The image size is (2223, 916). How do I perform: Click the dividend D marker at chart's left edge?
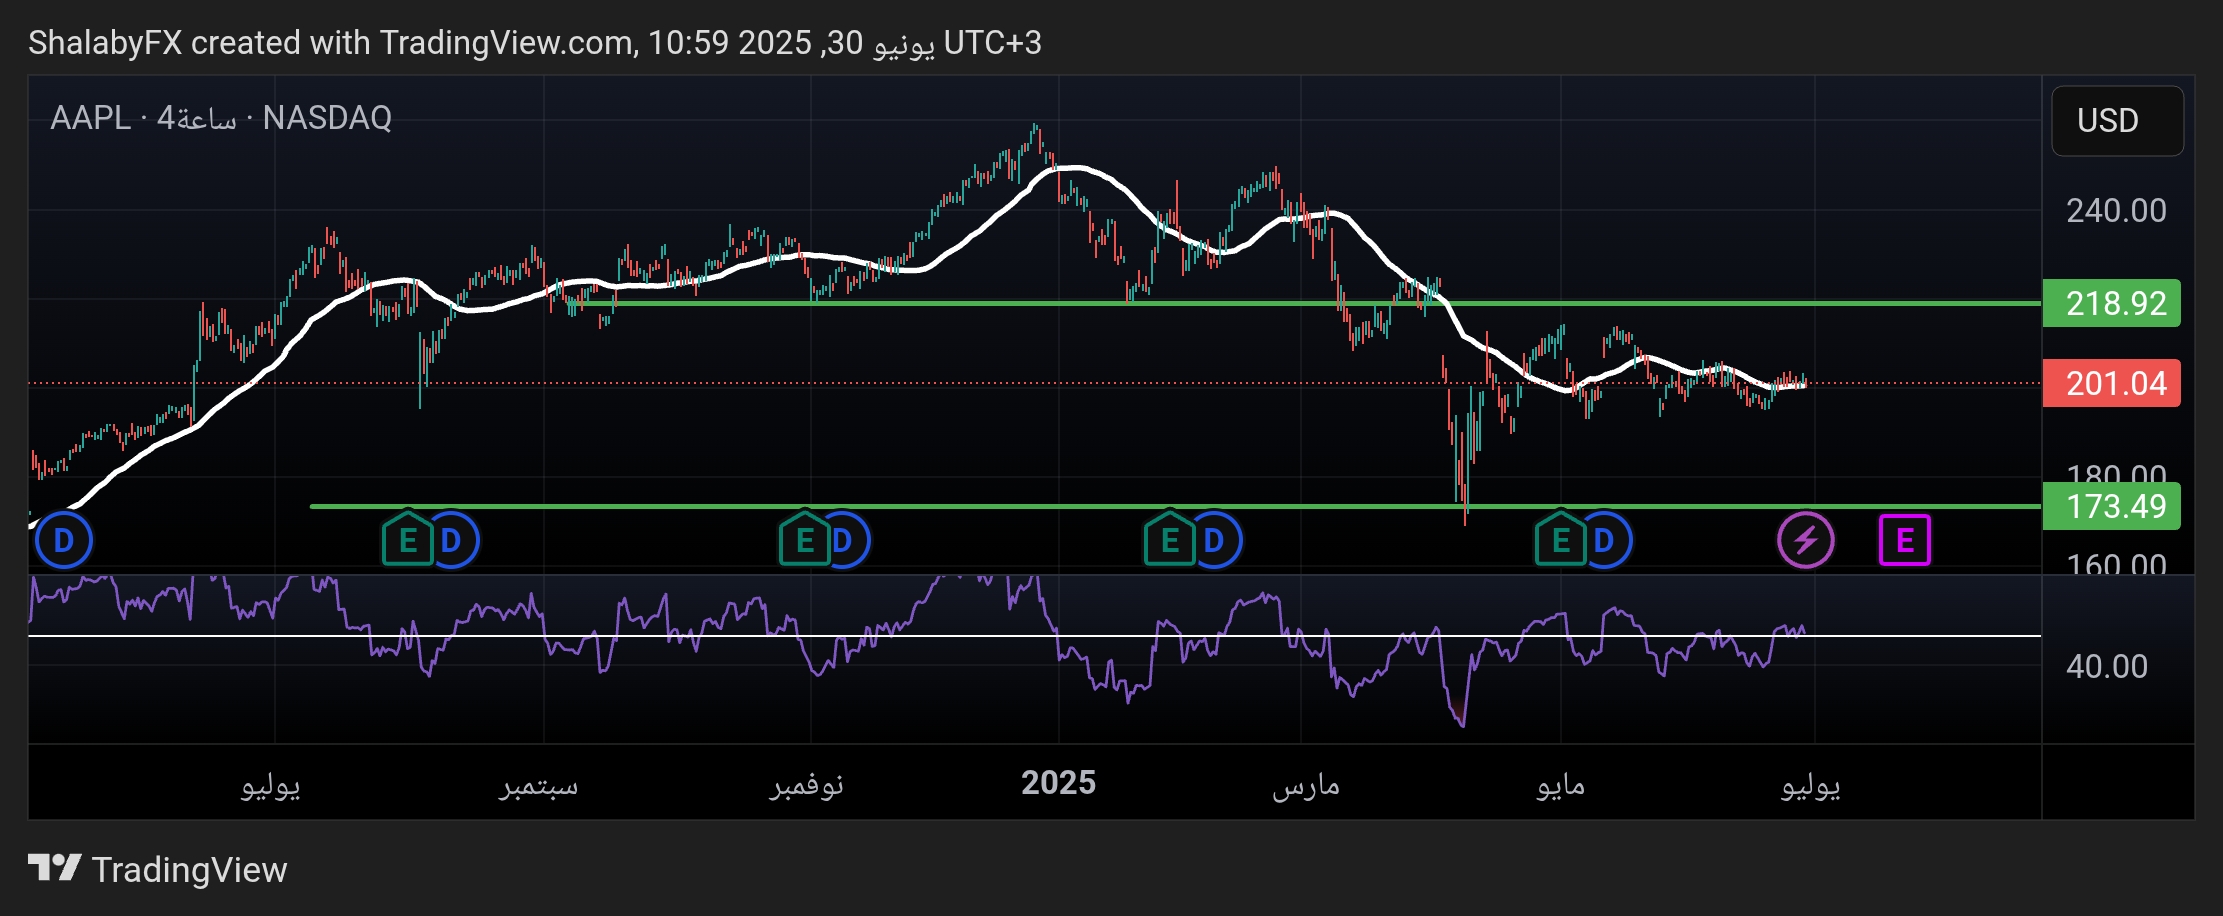(64, 541)
